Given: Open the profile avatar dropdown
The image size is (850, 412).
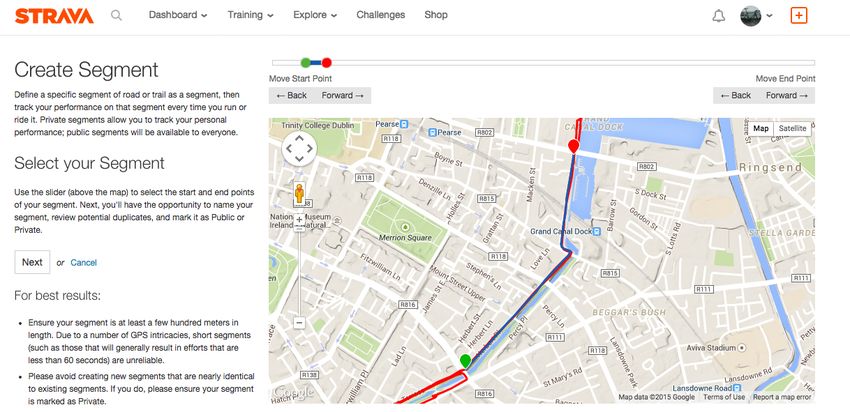Looking at the screenshot, I should point(756,16).
